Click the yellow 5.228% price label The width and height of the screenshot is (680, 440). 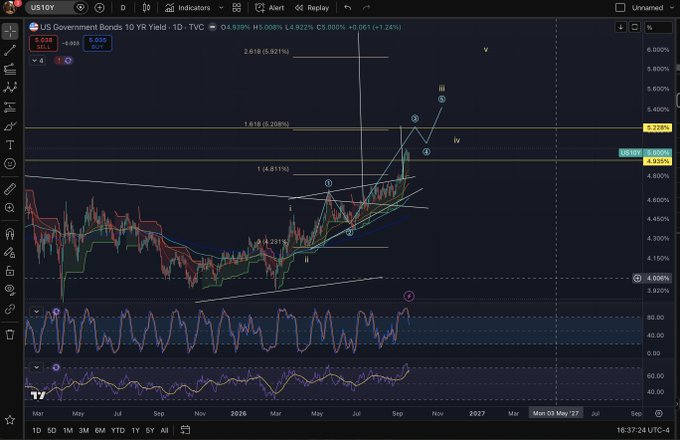pos(658,128)
